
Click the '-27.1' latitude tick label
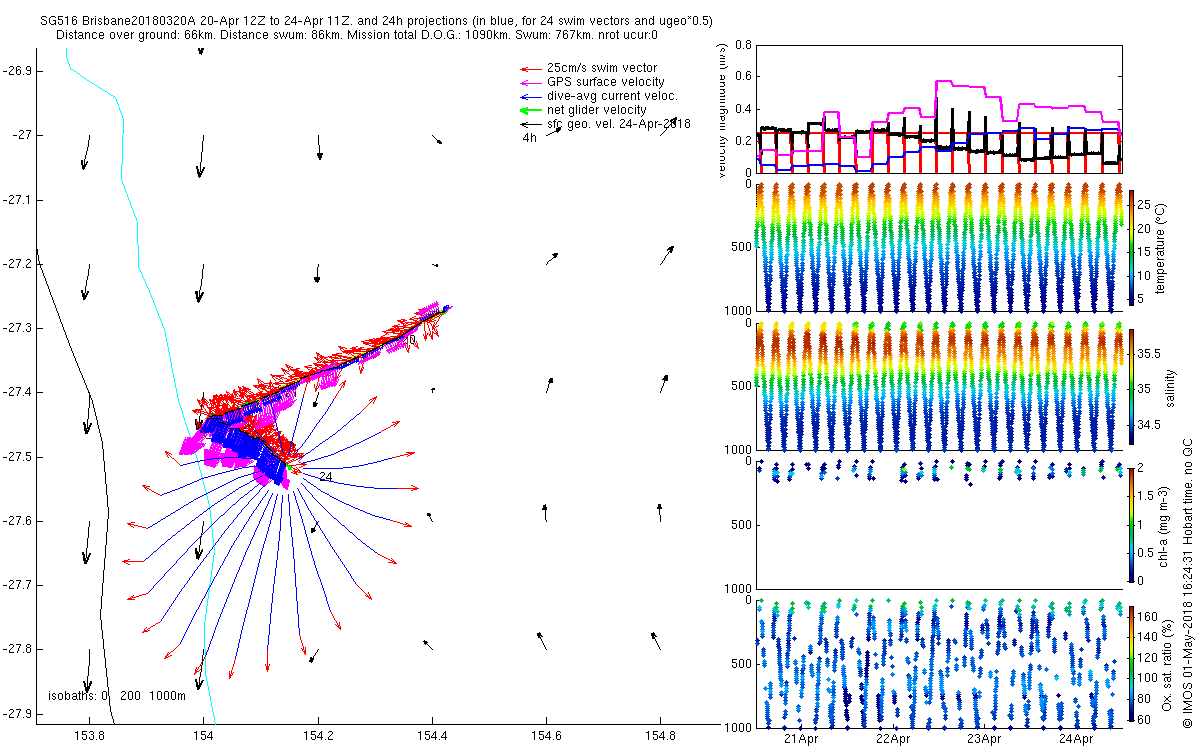click(x=17, y=200)
